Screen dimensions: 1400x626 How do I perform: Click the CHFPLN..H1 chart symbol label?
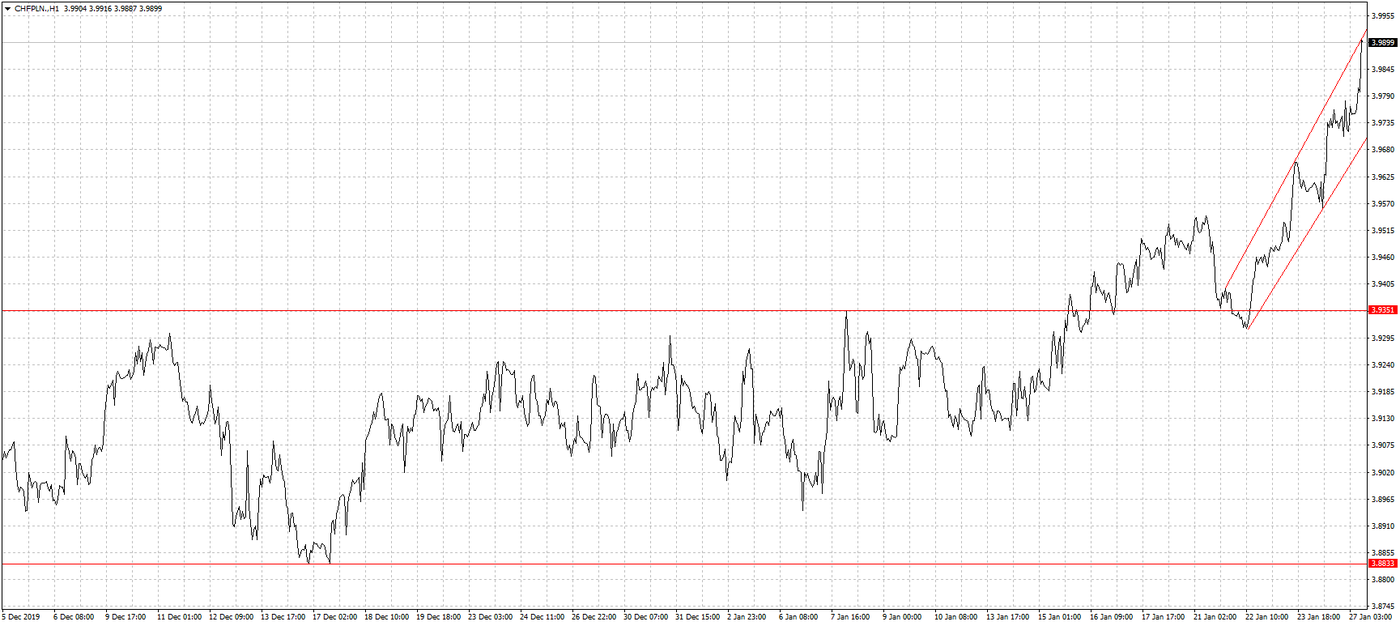tap(37, 8)
